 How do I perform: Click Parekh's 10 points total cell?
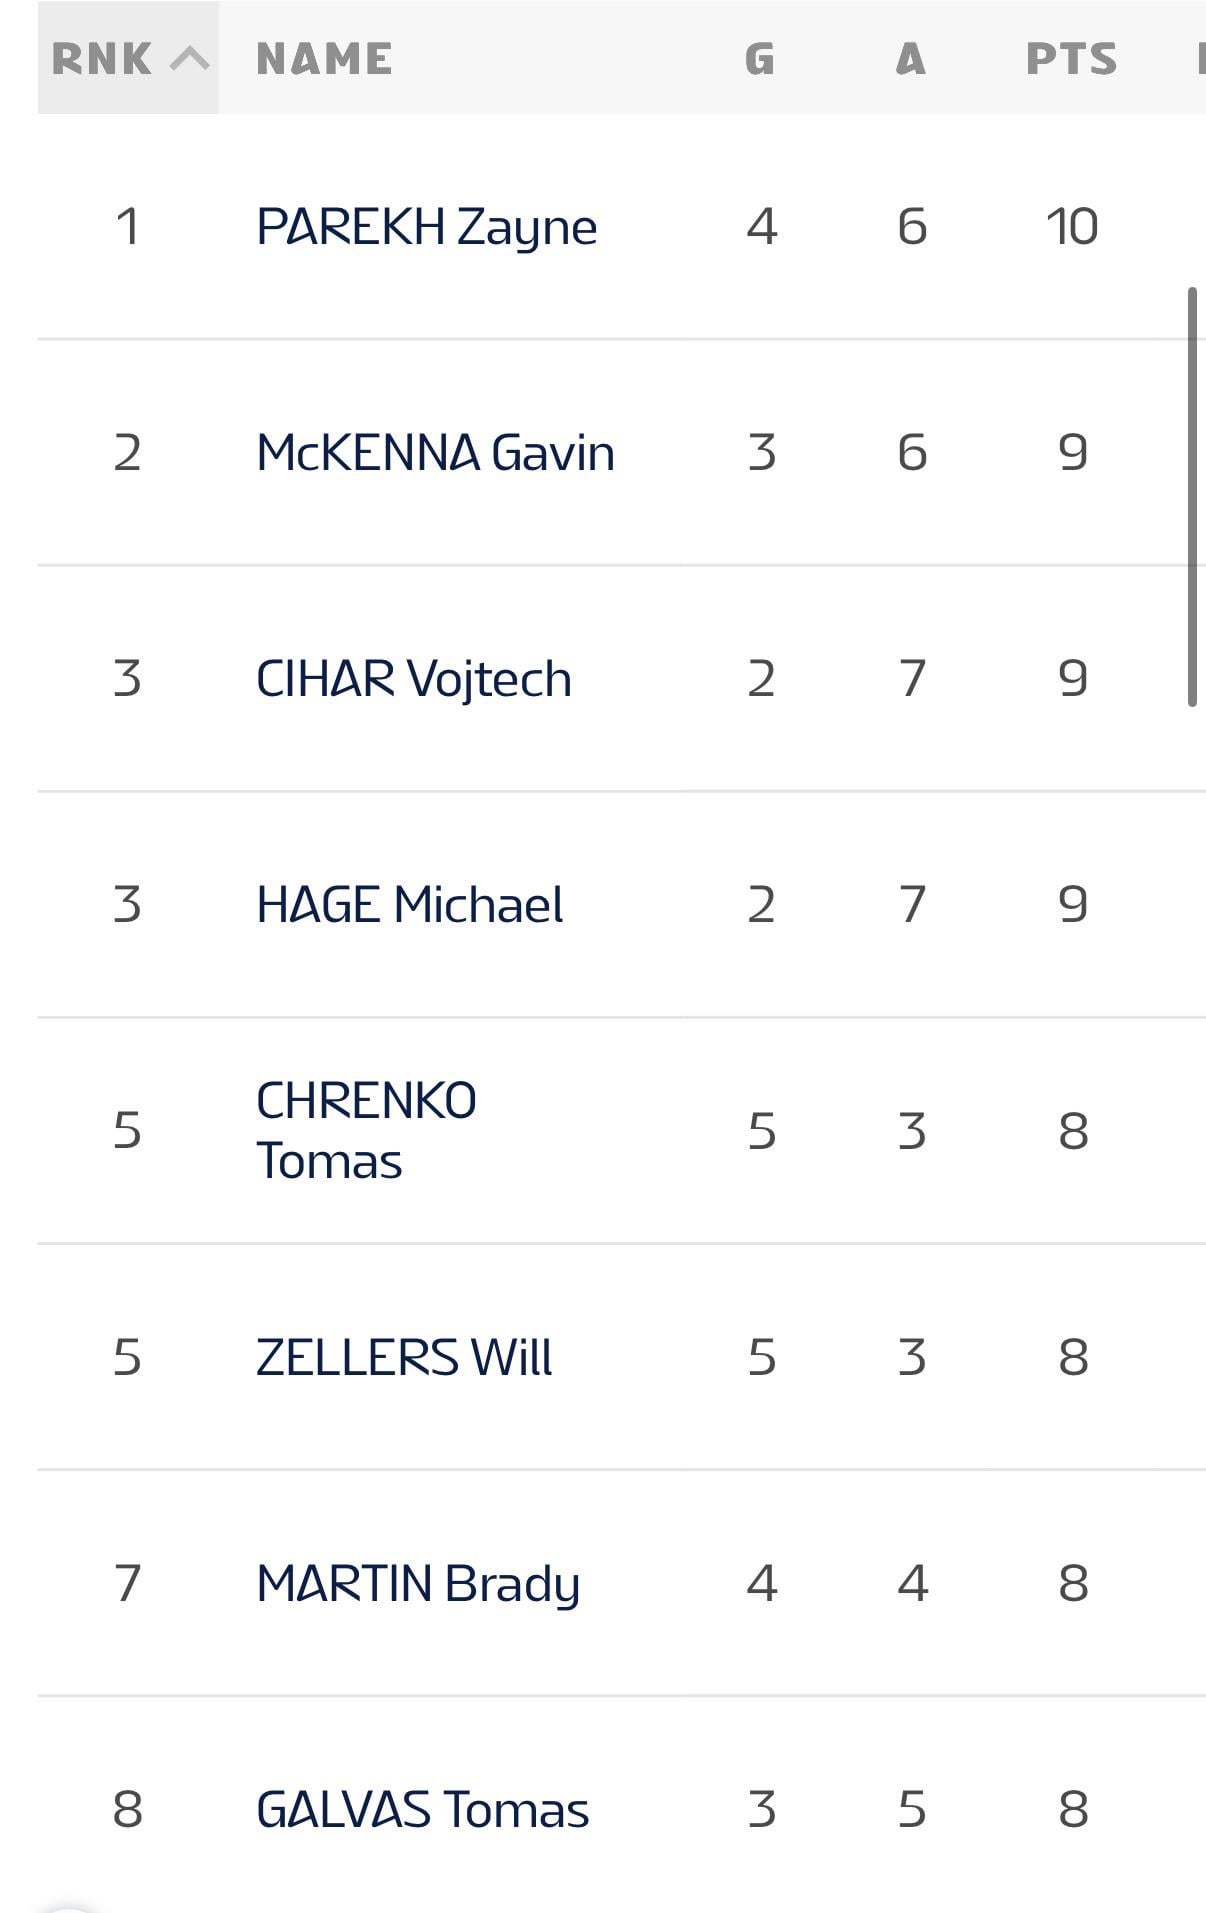(x=1072, y=227)
